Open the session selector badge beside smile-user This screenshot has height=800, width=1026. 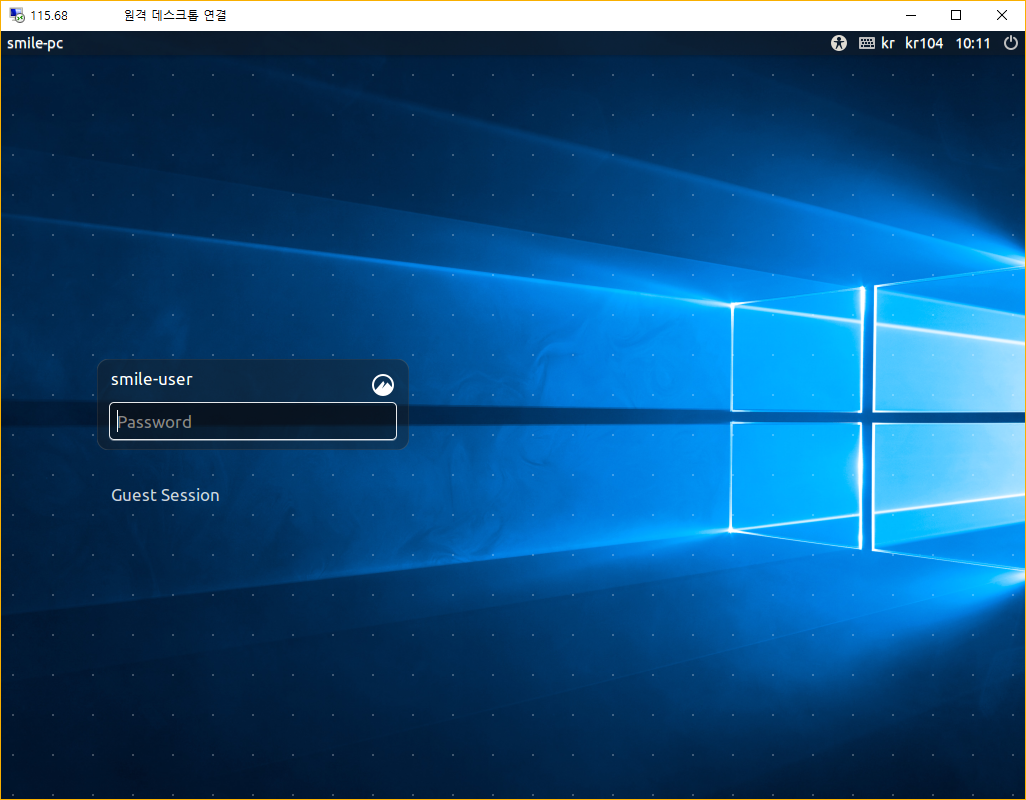(383, 385)
